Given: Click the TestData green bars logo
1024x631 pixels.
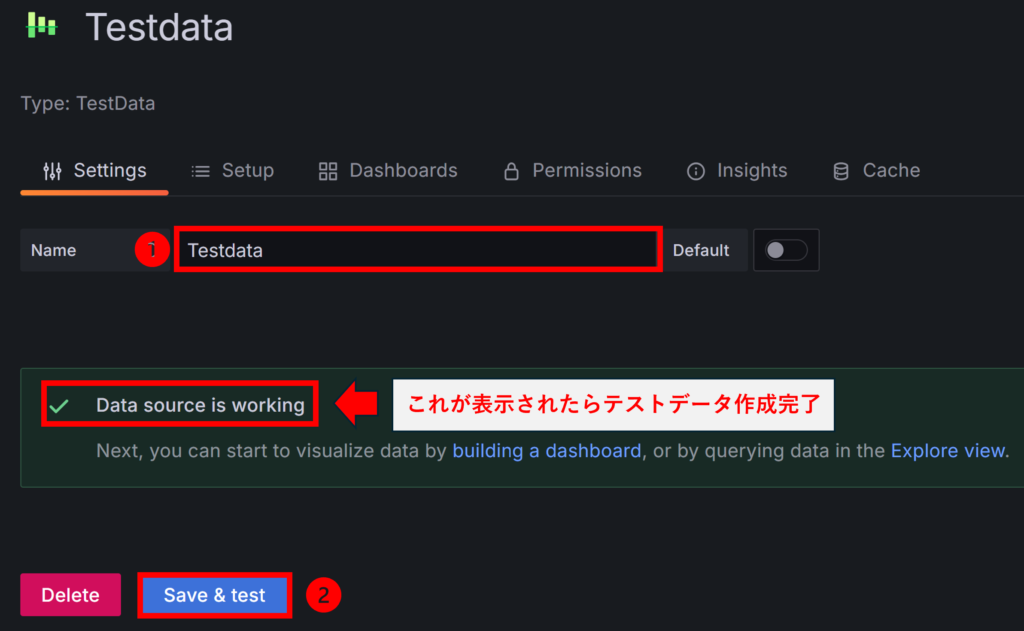Looking at the screenshot, I should click(x=42, y=26).
